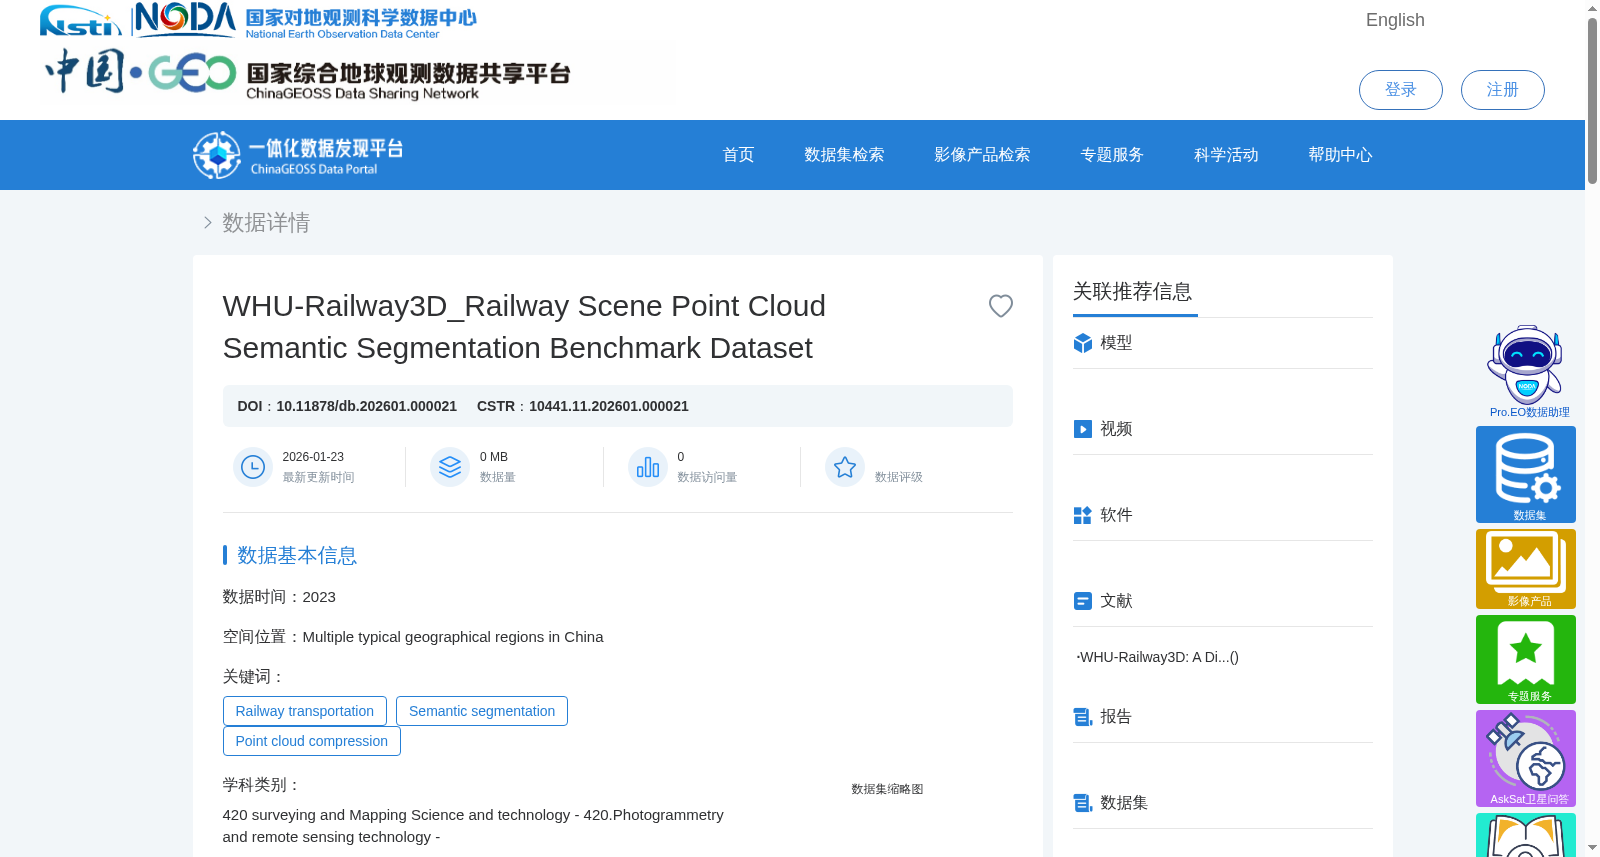
Task: Click the vertical page scrollbar
Action: [x=1592, y=100]
